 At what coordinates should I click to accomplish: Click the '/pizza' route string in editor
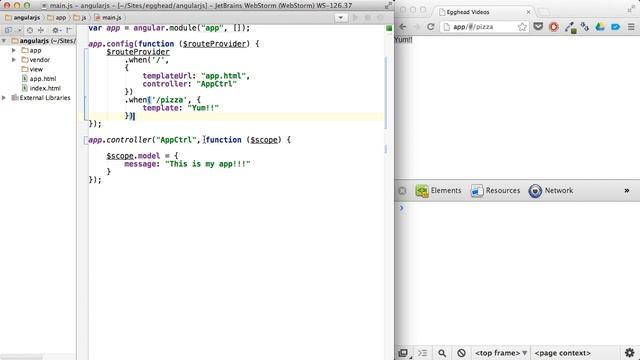click(169, 100)
